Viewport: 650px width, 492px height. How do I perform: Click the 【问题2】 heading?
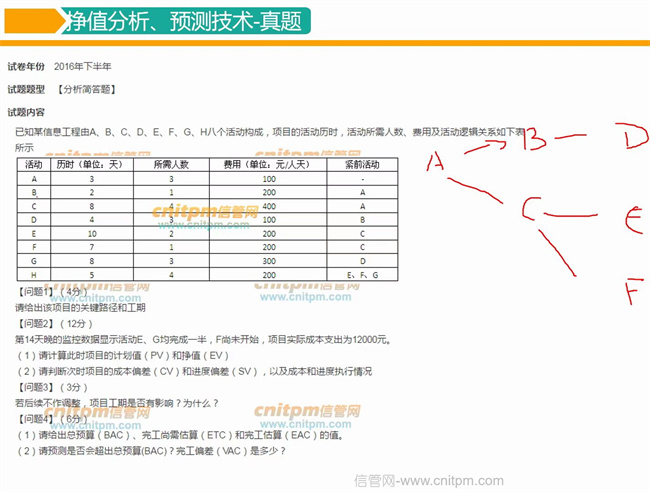pyautogui.click(x=36, y=324)
